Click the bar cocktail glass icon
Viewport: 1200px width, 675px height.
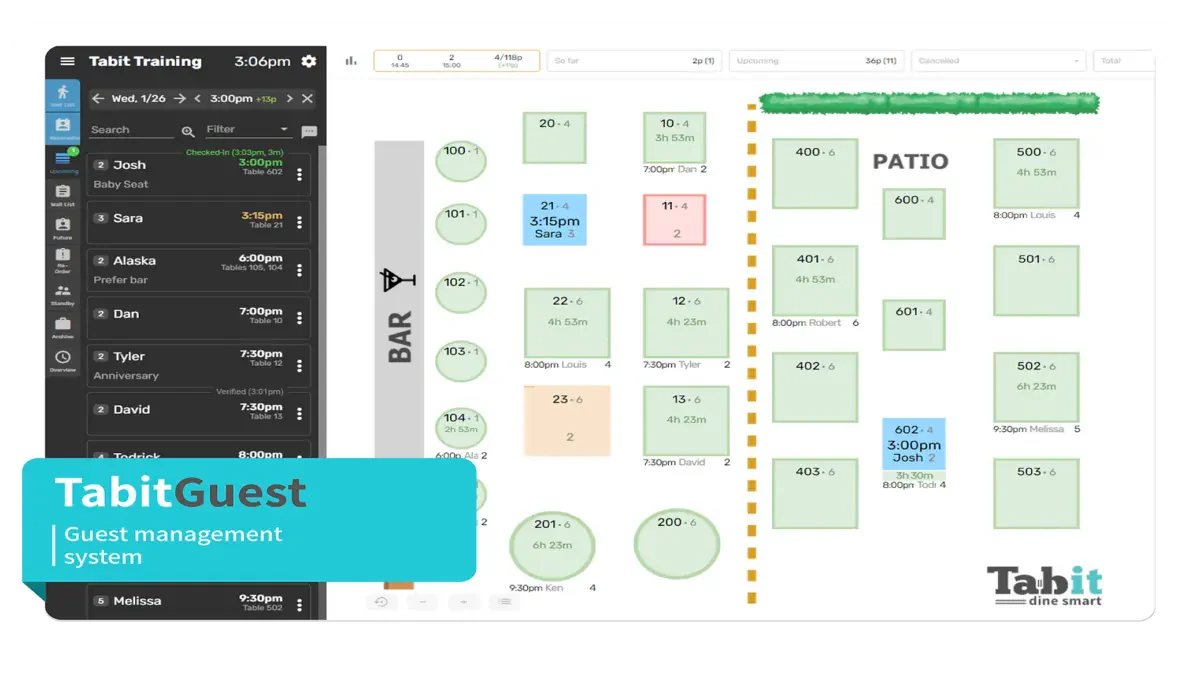tap(398, 280)
